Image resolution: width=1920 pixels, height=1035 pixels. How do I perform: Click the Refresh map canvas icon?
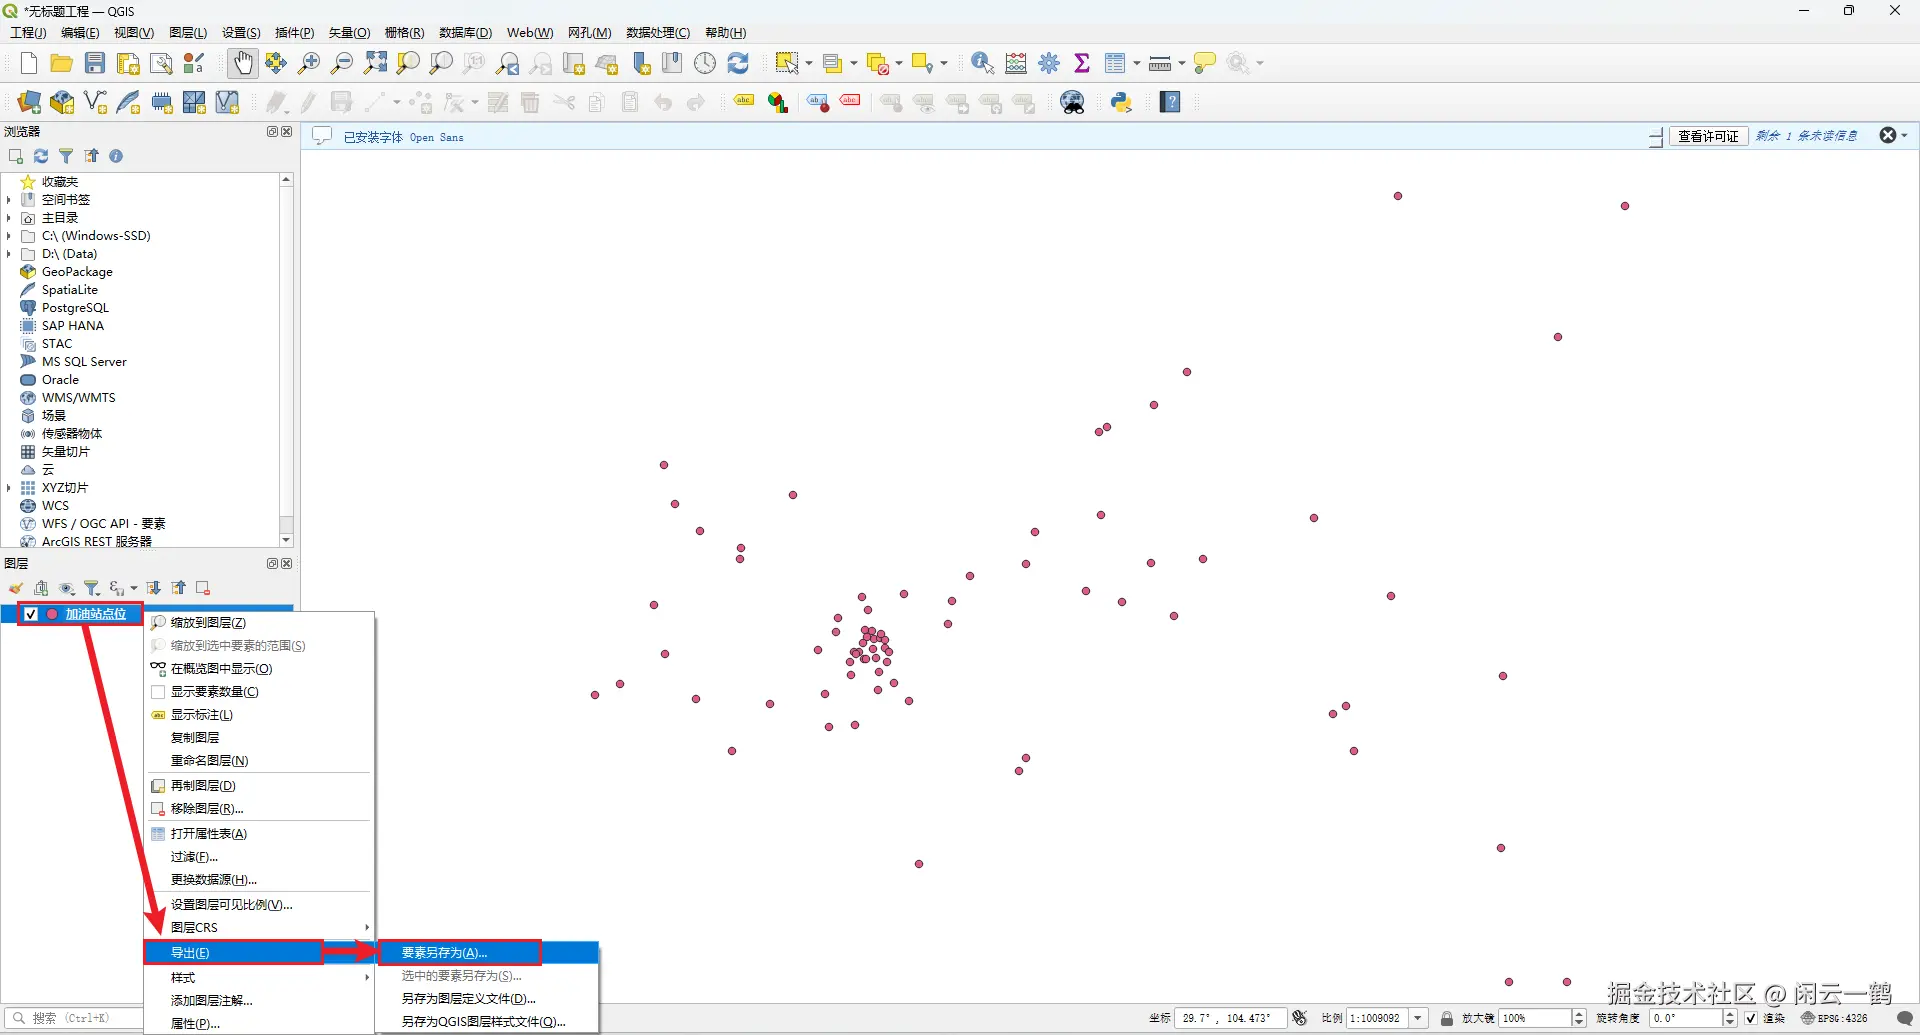click(738, 63)
